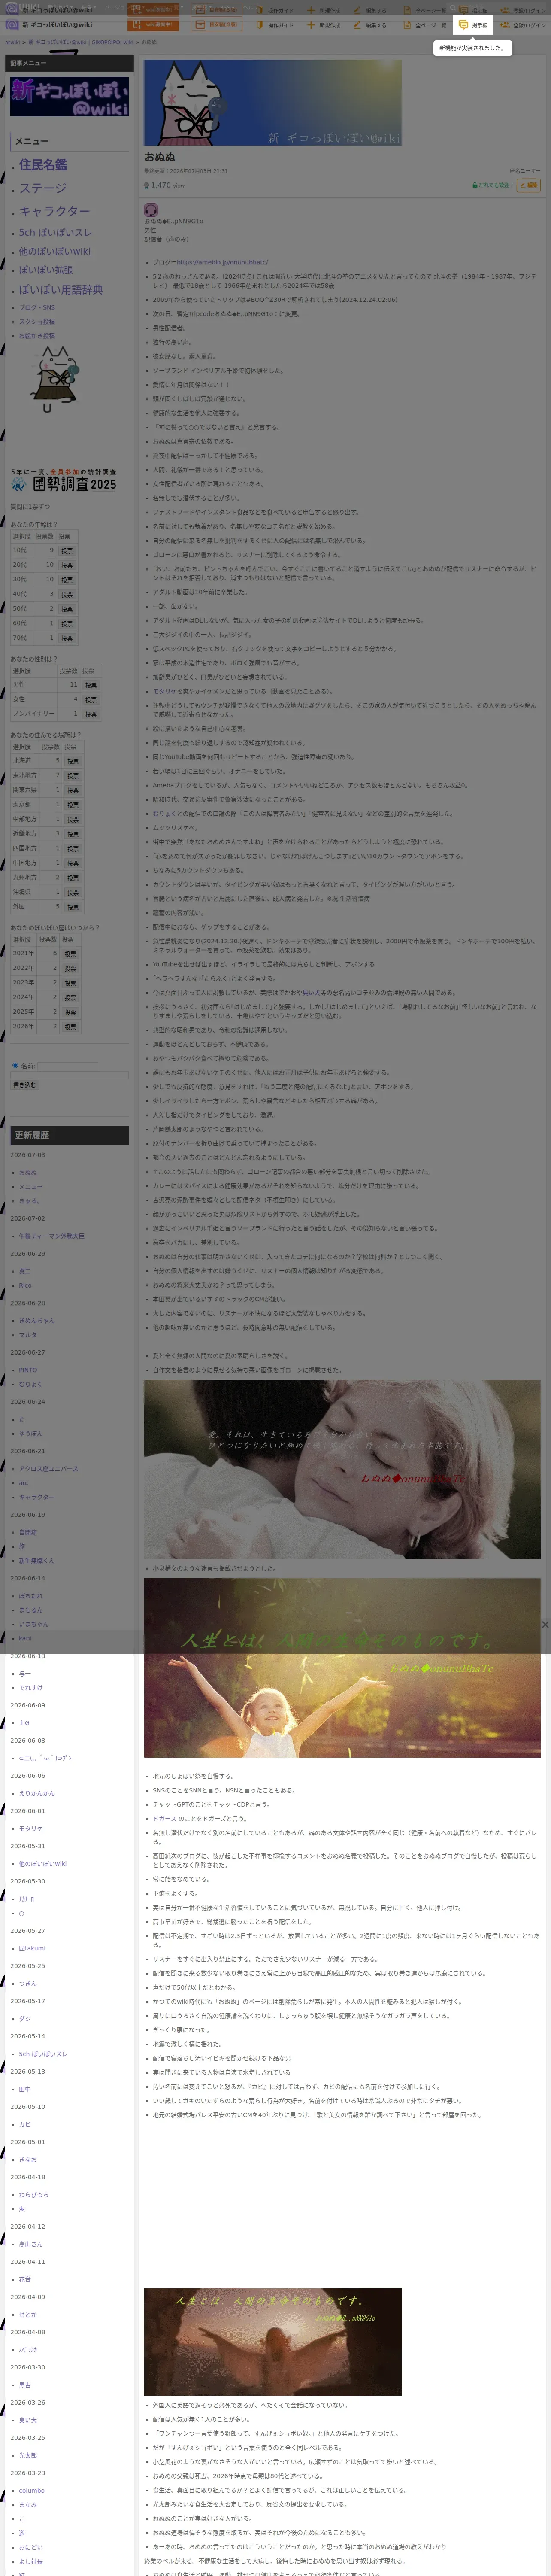Select the 名前 radio button
The height and width of the screenshot is (2576, 551).
(15, 1065)
